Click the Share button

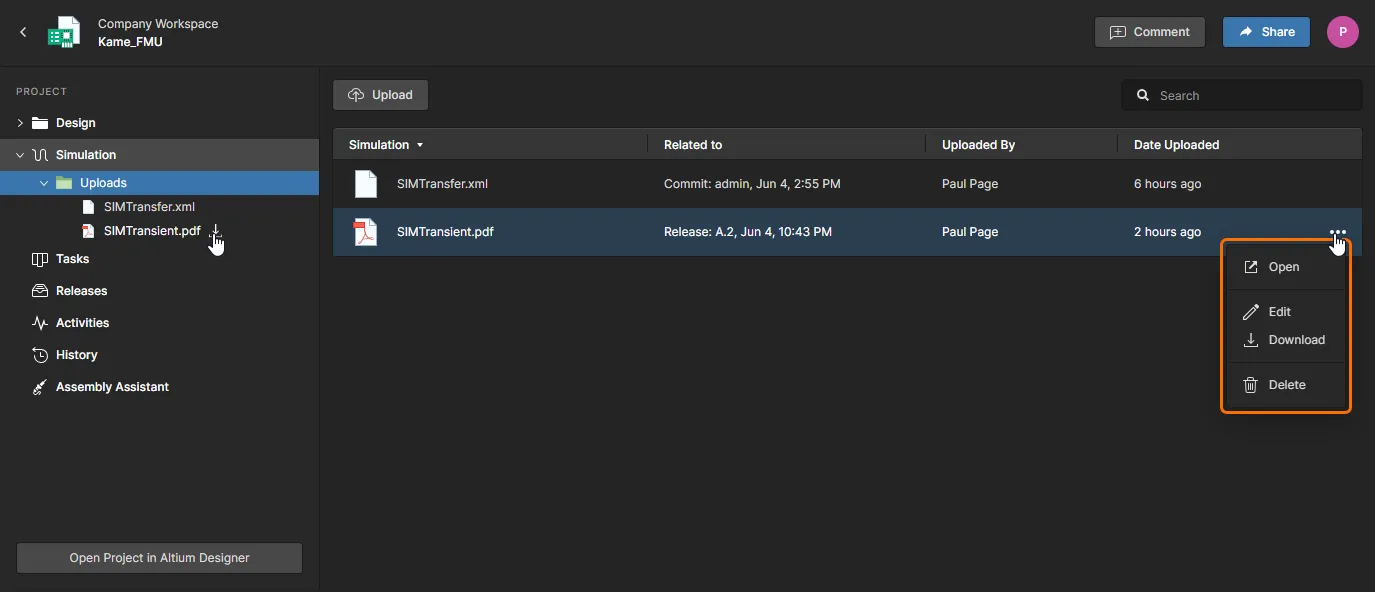pos(1266,32)
